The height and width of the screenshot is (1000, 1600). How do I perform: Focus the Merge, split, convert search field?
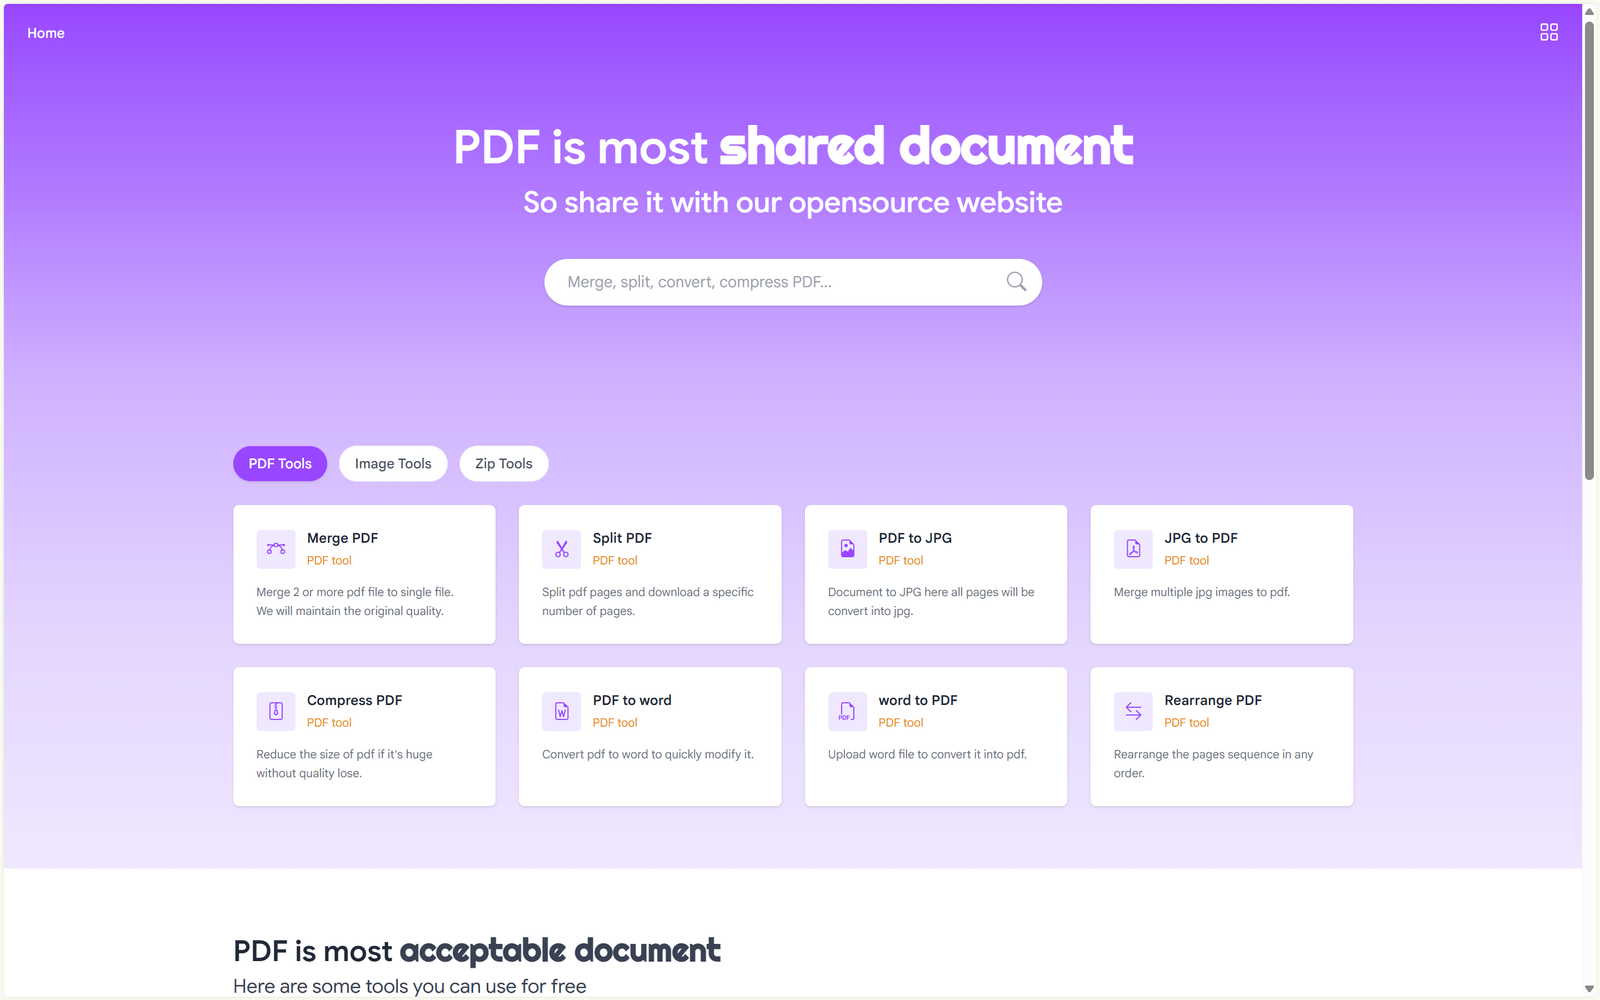(x=793, y=282)
